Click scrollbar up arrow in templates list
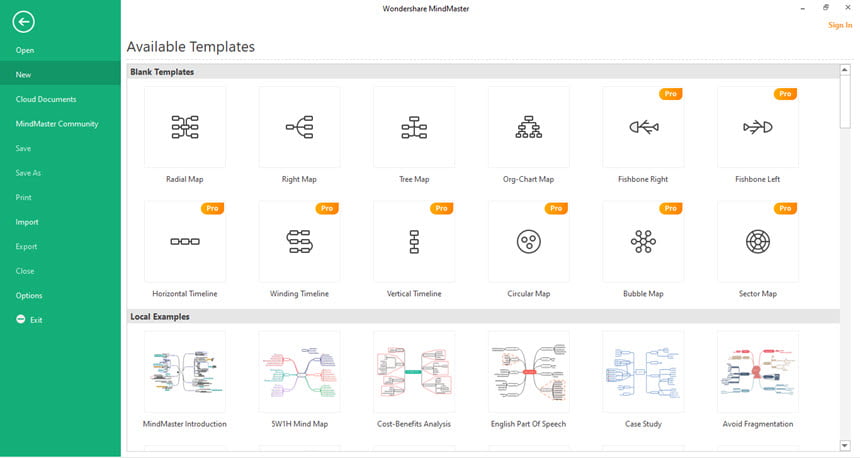The height and width of the screenshot is (458, 860). click(x=845, y=70)
